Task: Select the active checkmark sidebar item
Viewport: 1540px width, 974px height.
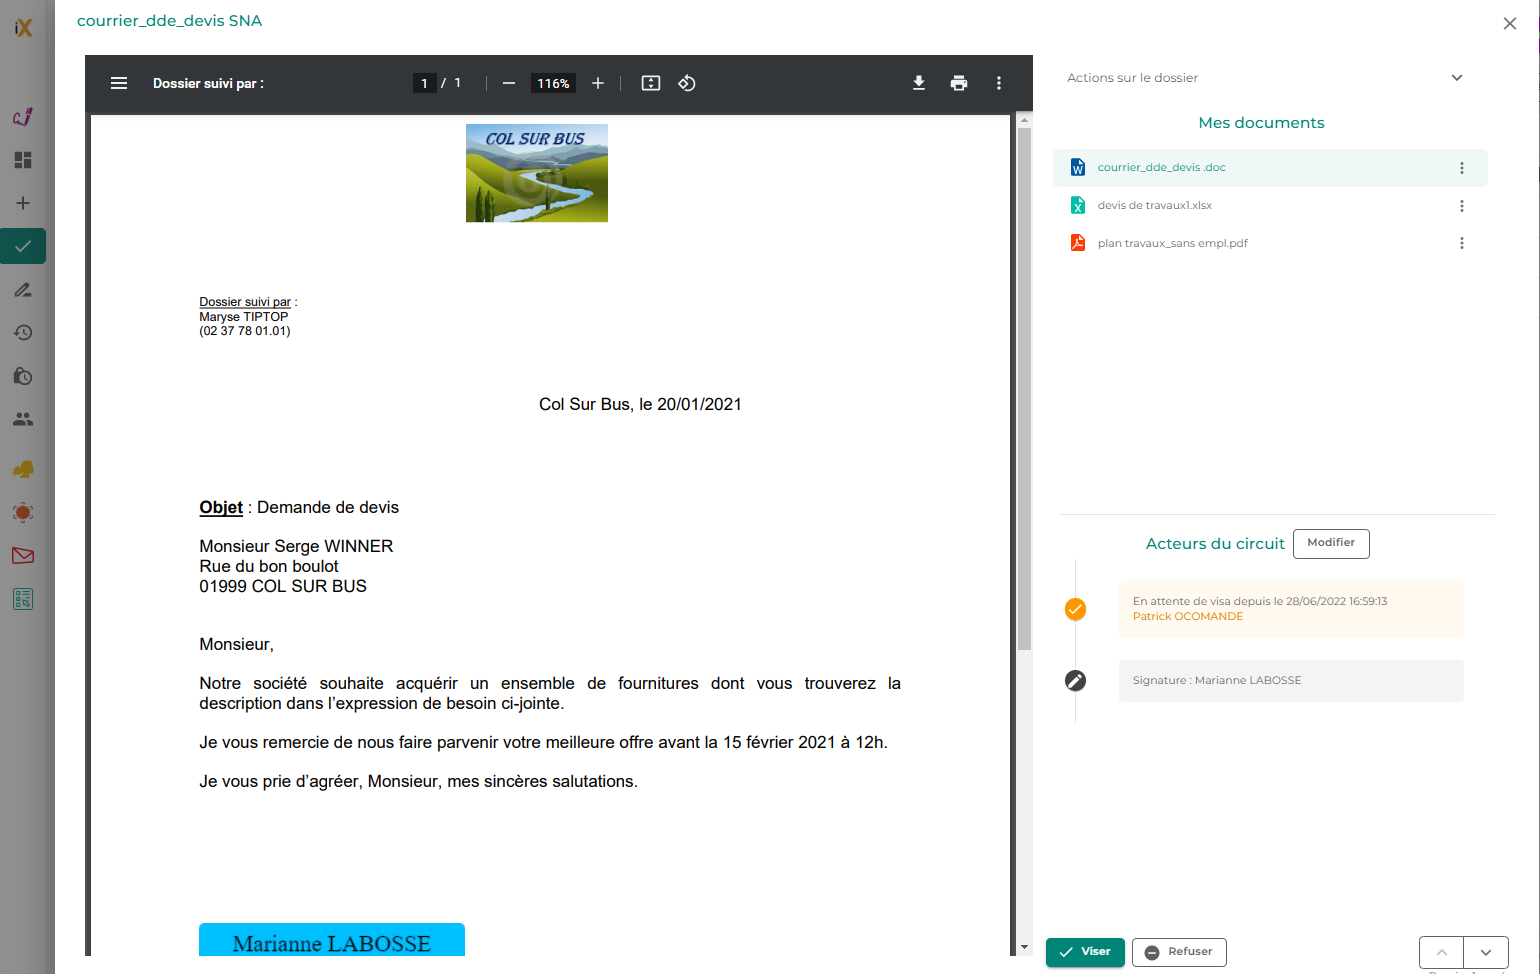Action: 23,246
